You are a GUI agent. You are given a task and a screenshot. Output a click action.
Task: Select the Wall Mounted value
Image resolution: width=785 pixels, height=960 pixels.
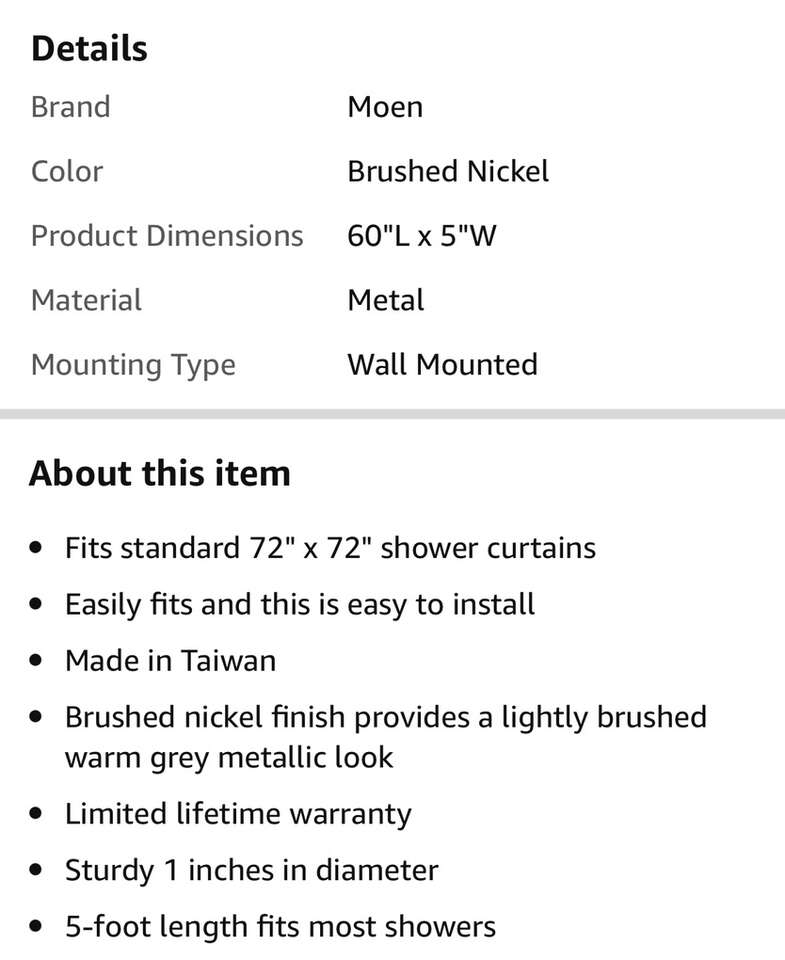click(442, 364)
